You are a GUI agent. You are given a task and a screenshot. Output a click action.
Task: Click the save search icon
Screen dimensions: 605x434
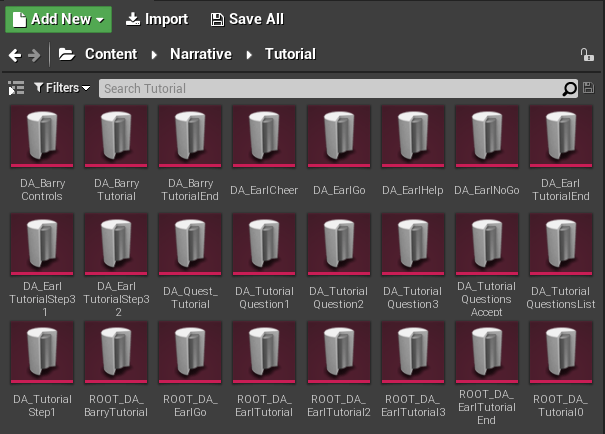click(x=589, y=89)
